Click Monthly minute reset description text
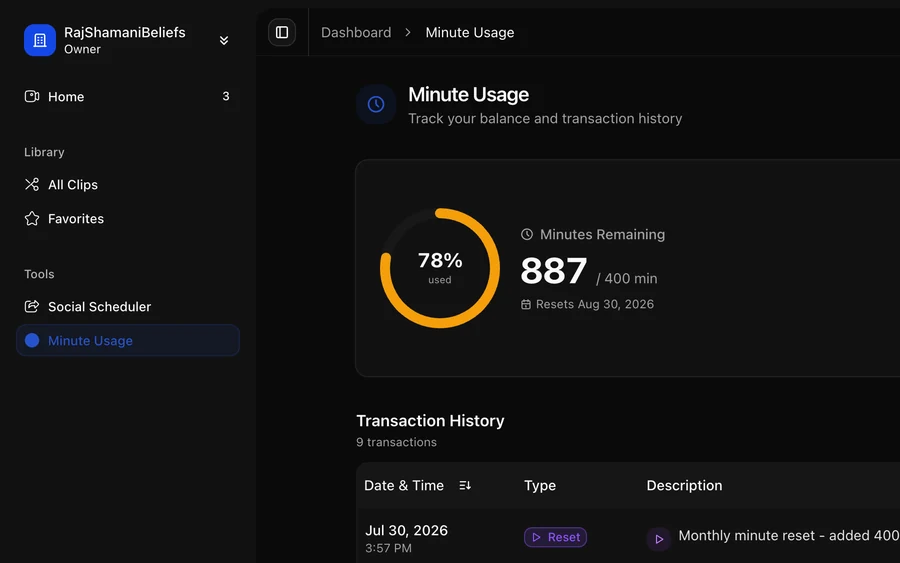The width and height of the screenshot is (900, 563). tap(789, 535)
